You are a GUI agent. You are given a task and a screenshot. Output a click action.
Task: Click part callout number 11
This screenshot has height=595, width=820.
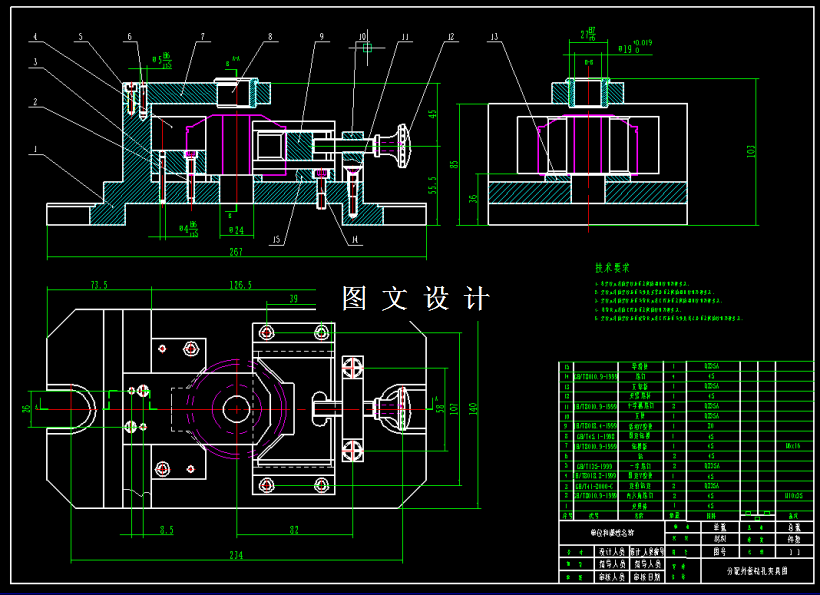point(405,37)
